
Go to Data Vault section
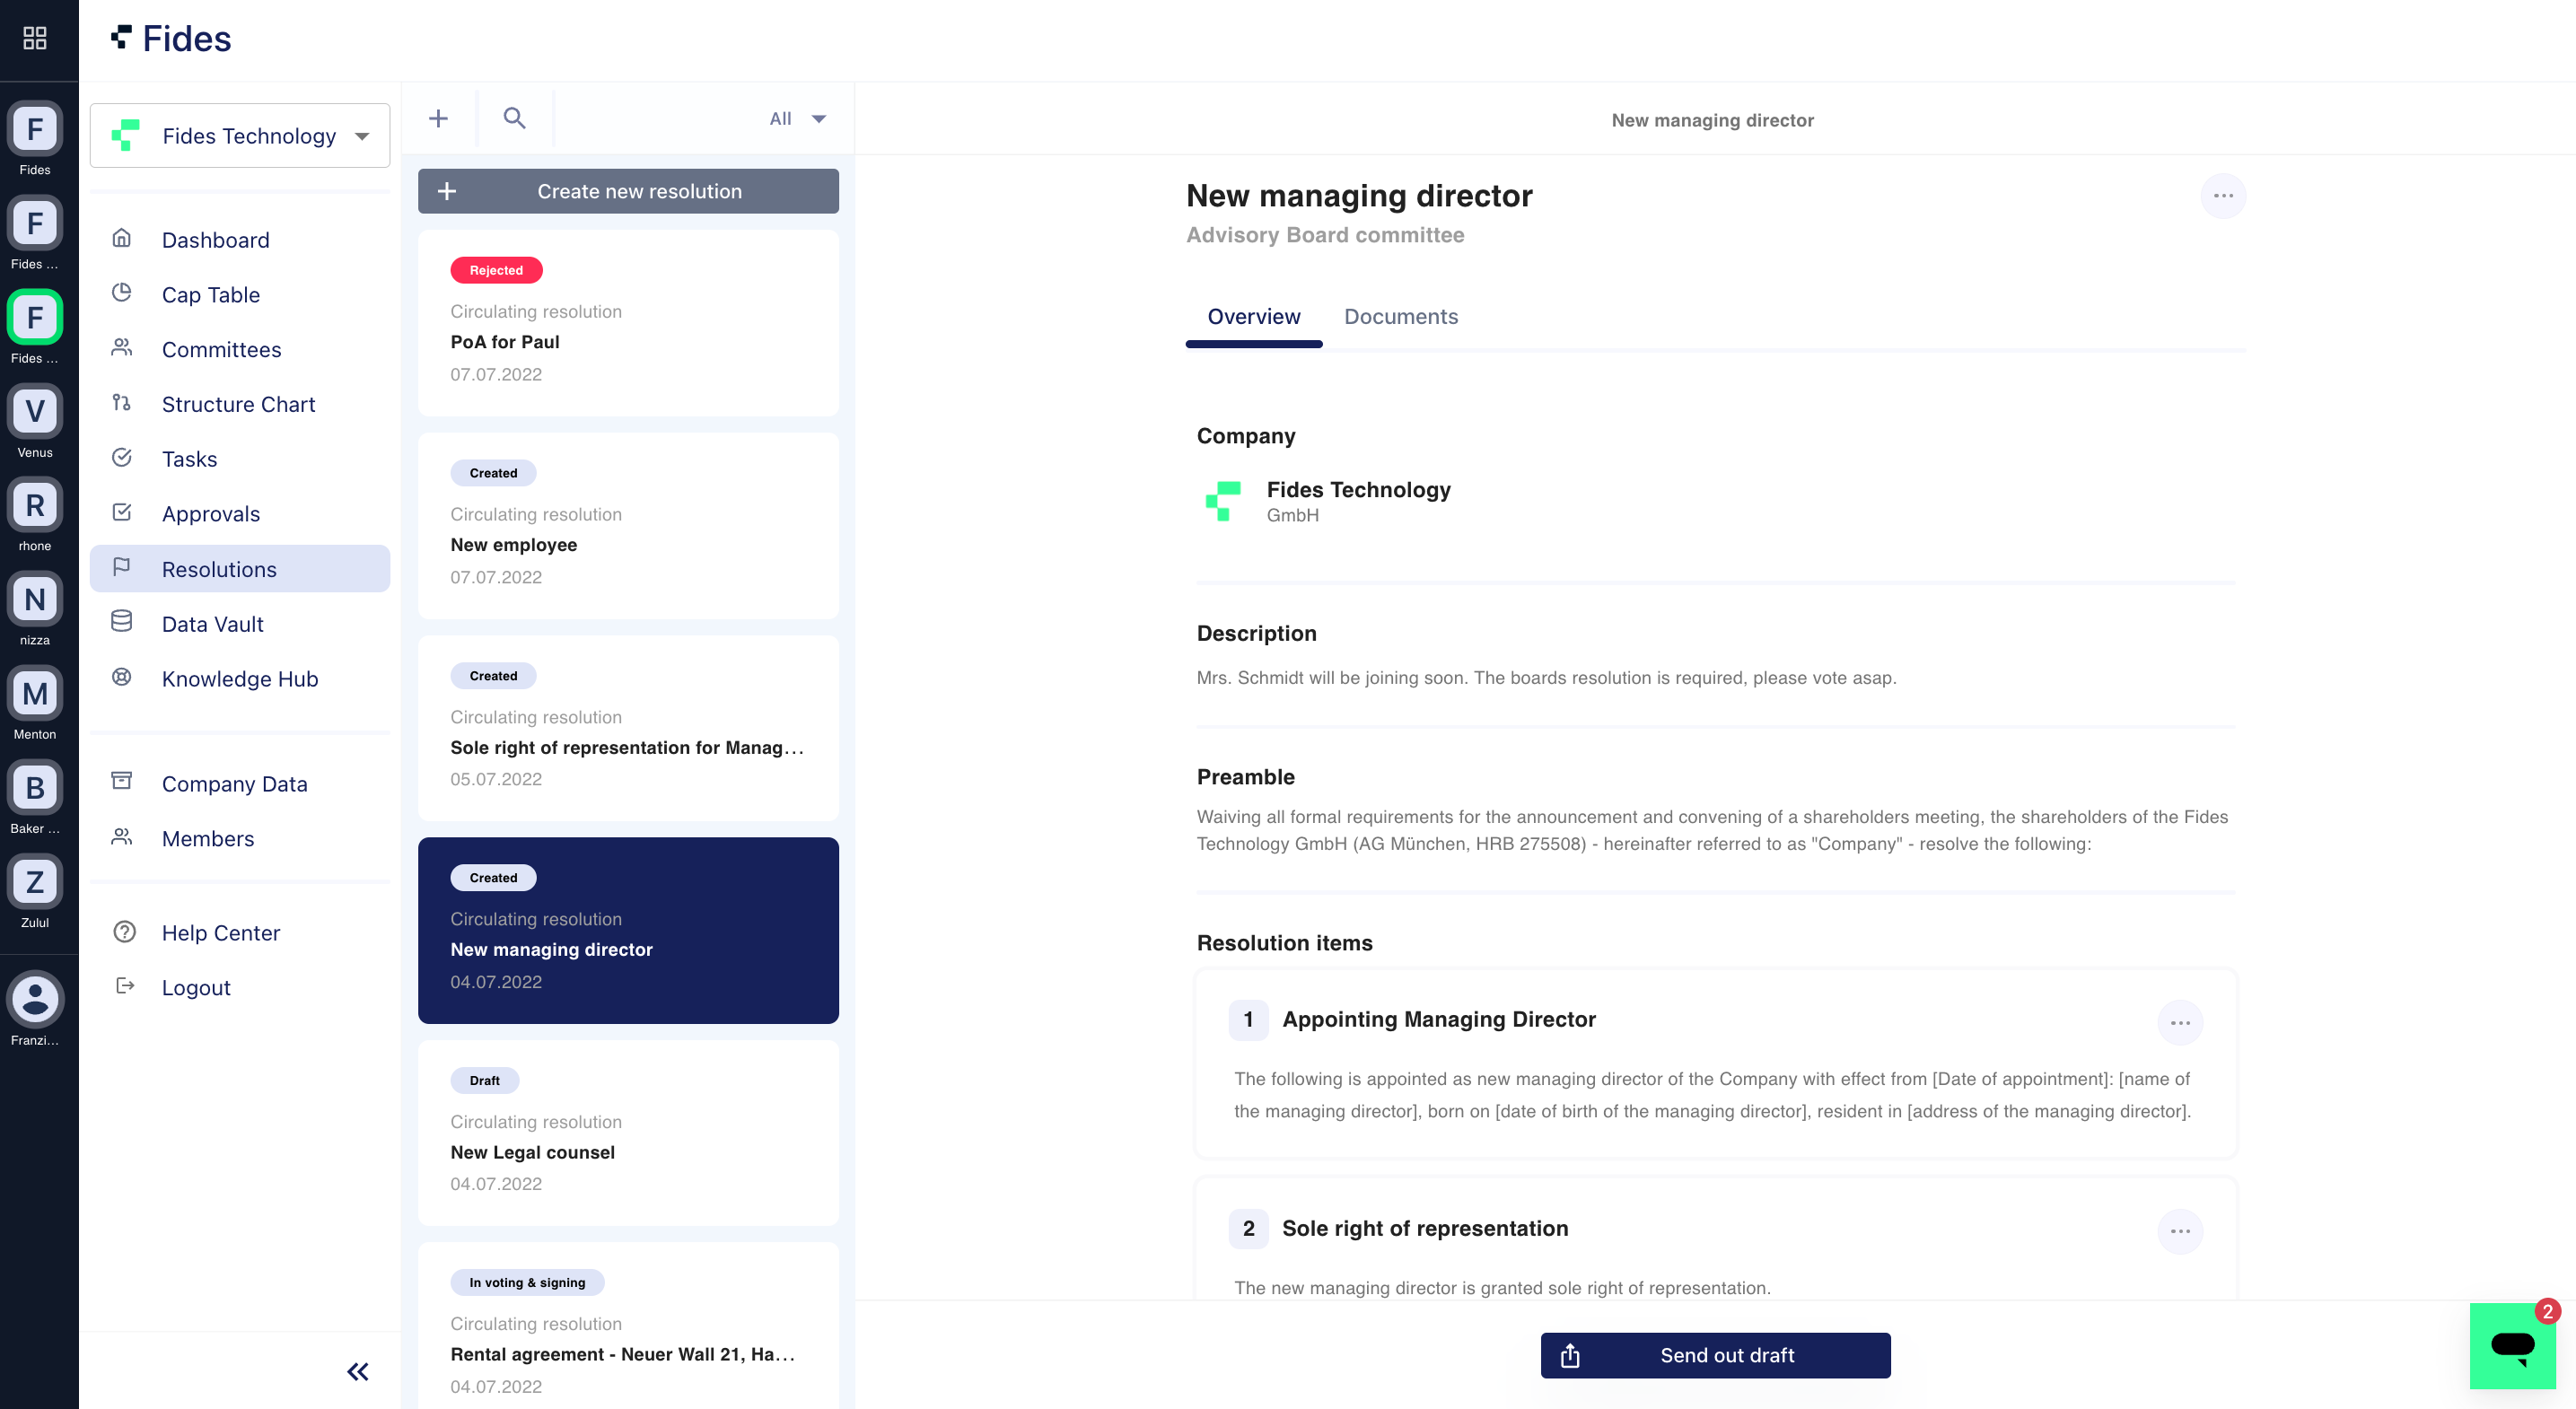point(212,624)
